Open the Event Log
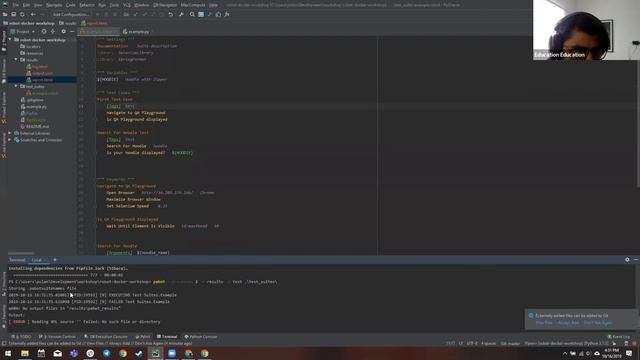 point(619,337)
